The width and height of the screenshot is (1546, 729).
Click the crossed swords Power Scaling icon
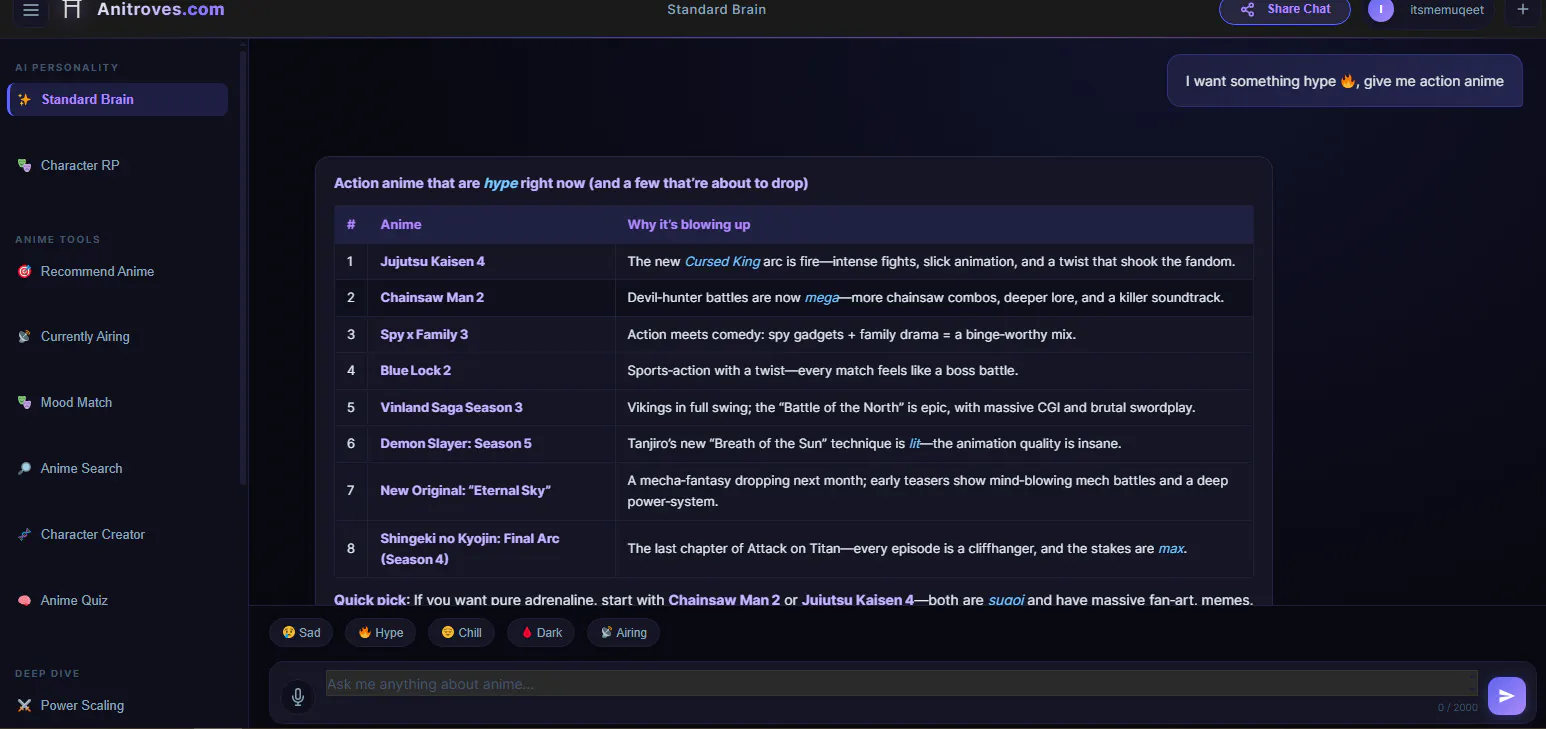click(x=25, y=706)
